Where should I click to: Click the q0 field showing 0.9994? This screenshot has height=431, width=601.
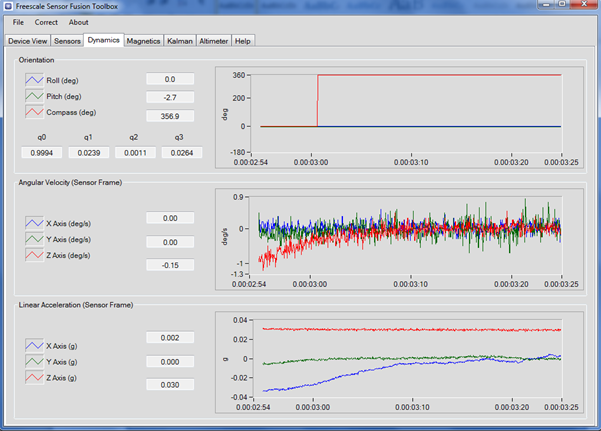click(41, 153)
